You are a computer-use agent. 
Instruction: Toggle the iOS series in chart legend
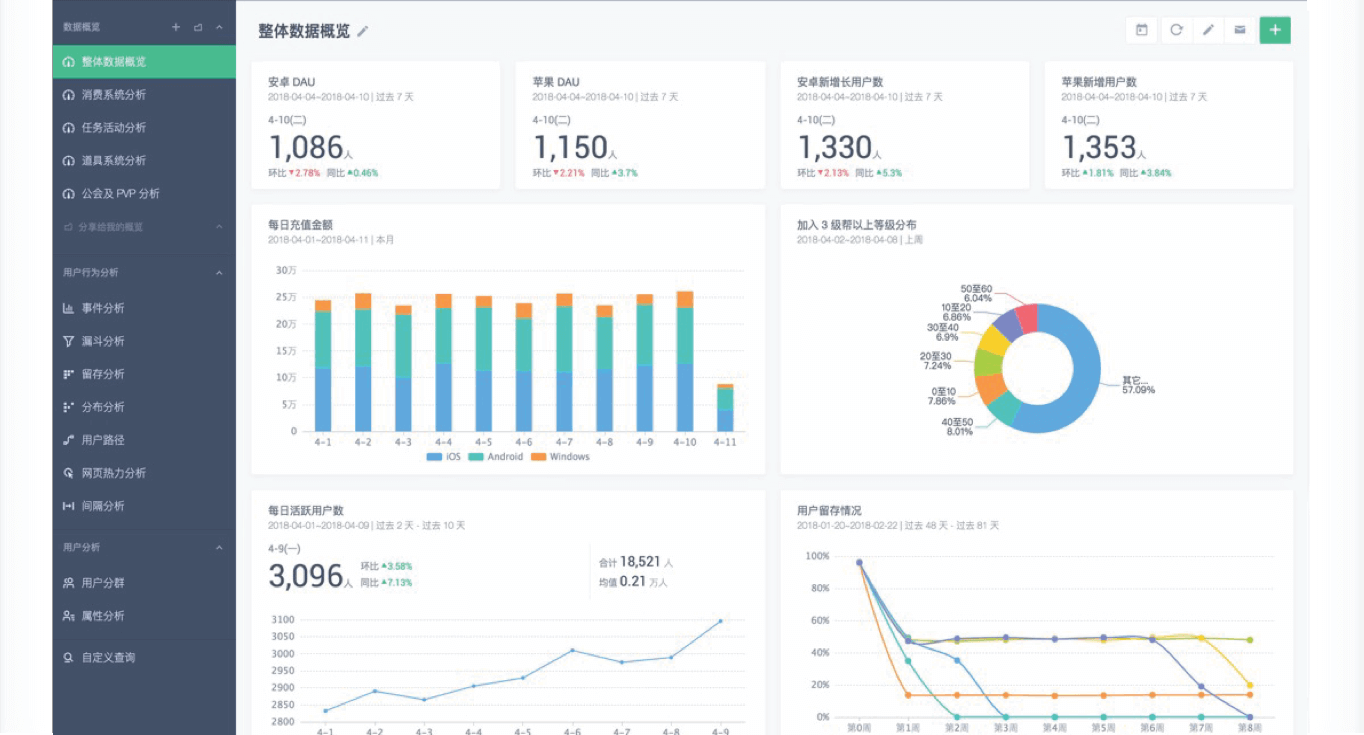coord(444,457)
